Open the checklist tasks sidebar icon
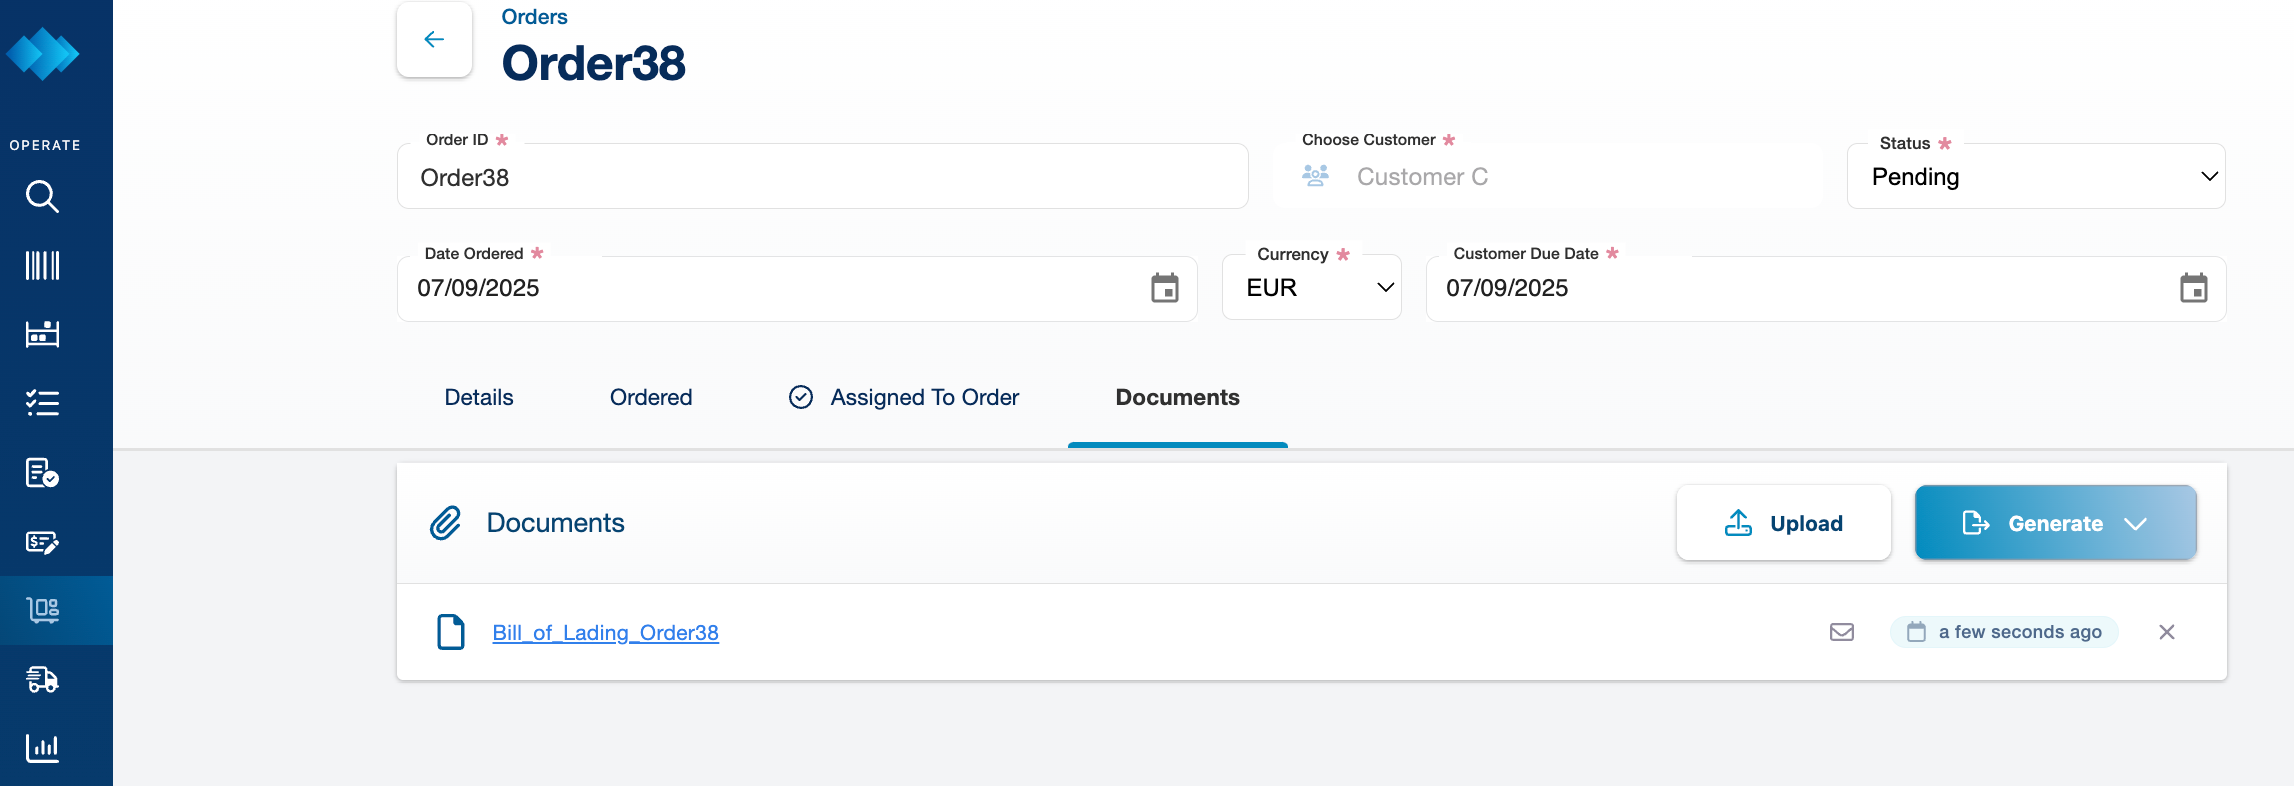This screenshot has width=2294, height=786. [42, 403]
